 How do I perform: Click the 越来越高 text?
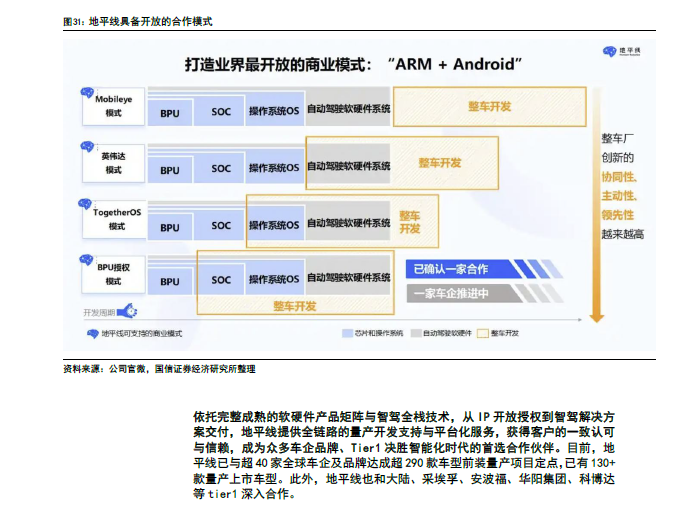(x=622, y=234)
